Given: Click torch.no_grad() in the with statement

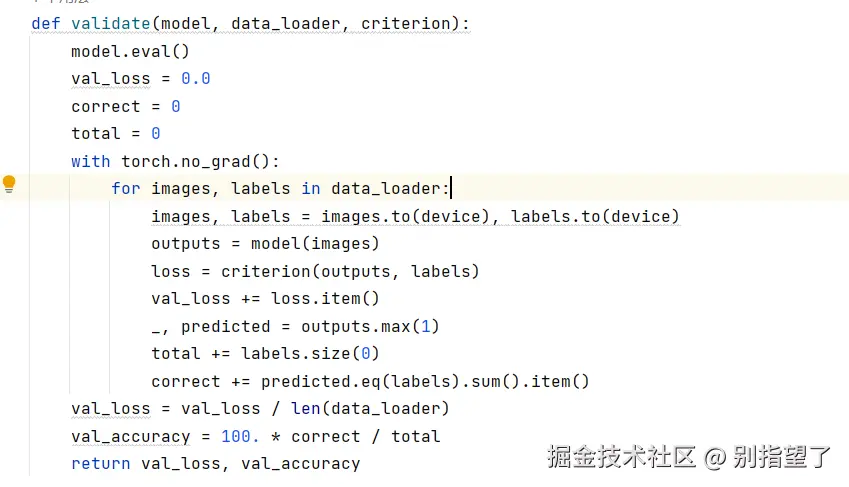Looking at the screenshot, I should pos(195,161).
